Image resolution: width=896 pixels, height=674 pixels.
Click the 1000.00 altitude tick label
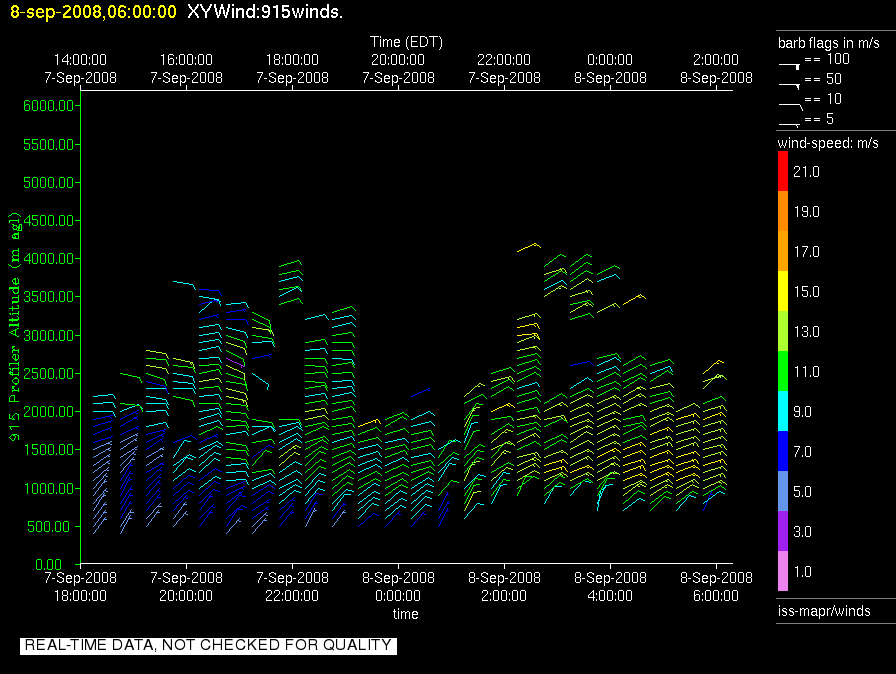tap(49, 488)
